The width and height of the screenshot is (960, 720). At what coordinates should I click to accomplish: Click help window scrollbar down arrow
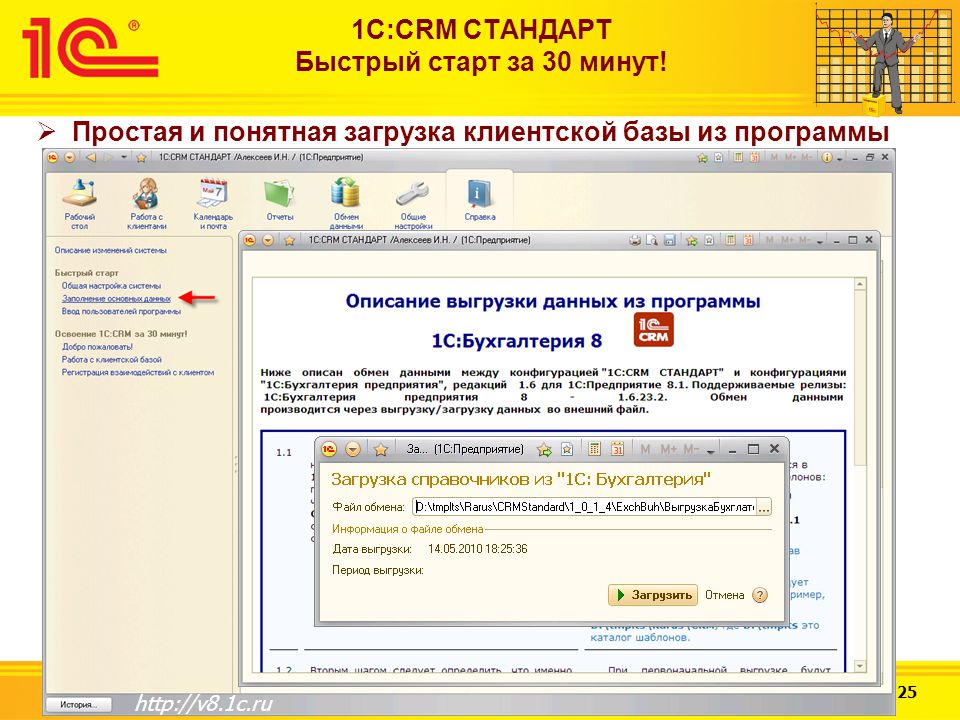pyautogui.click(x=860, y=666)
